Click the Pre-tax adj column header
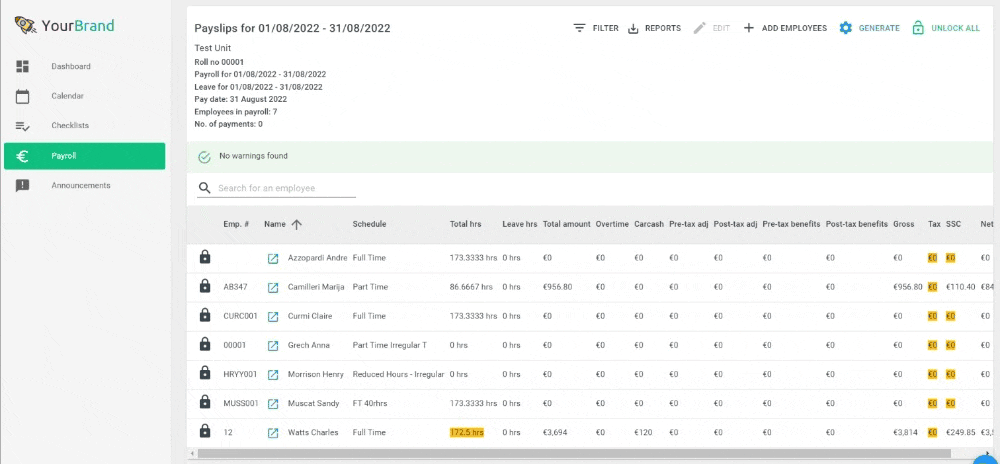 pyautogui.click(x=689, y=224)
